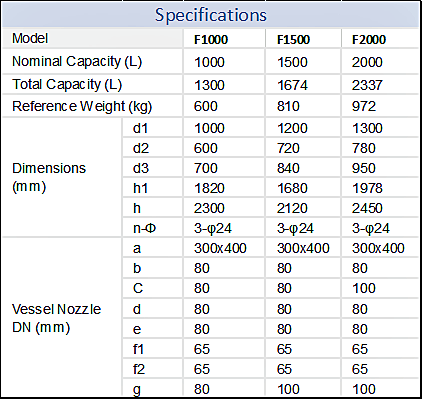Click the Dimensions (mm) group label
This screenshot has width=423, height=400.
click(x=49, y=177)
